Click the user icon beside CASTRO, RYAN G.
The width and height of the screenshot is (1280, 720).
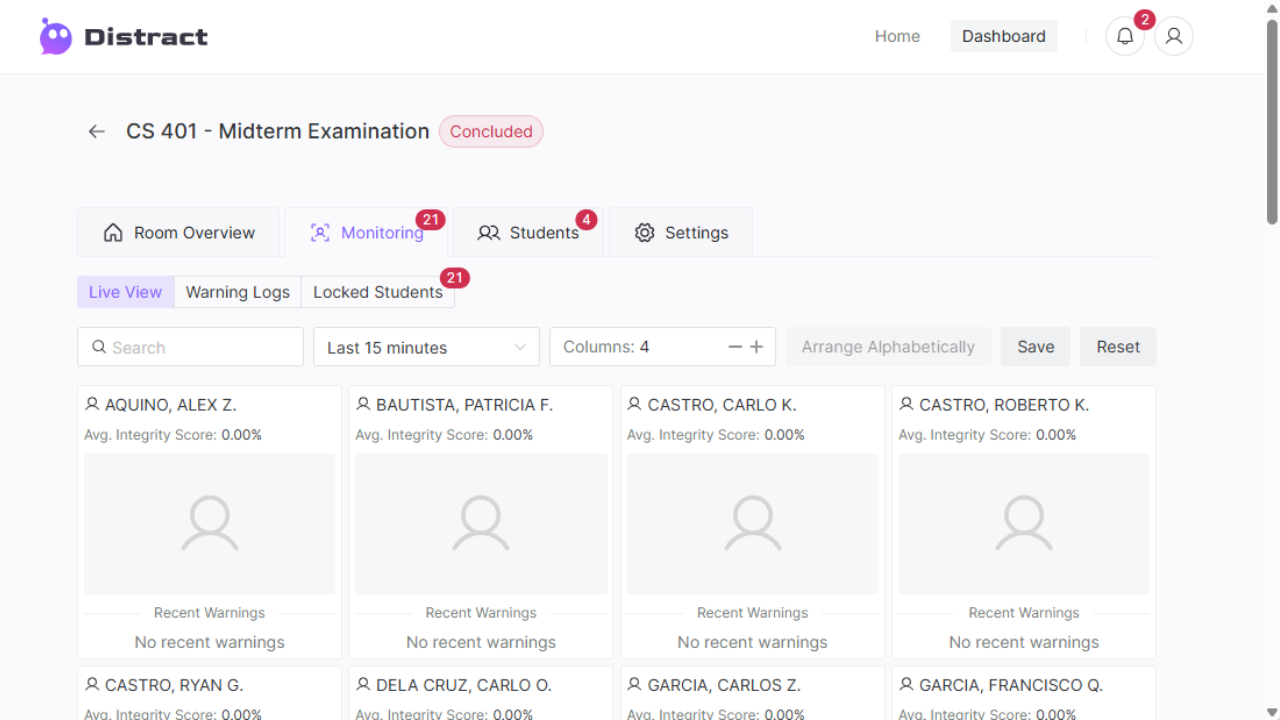pos(92,684)
